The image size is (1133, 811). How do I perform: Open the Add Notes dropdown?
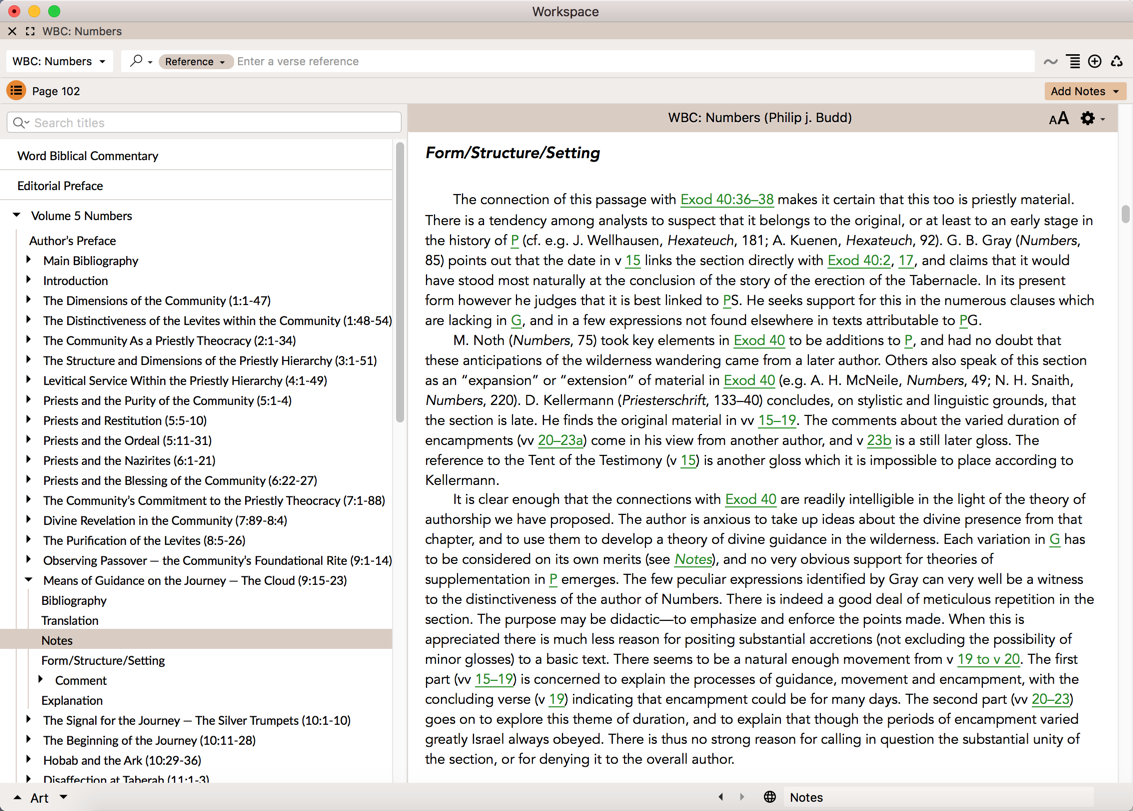pos(1085,91)
